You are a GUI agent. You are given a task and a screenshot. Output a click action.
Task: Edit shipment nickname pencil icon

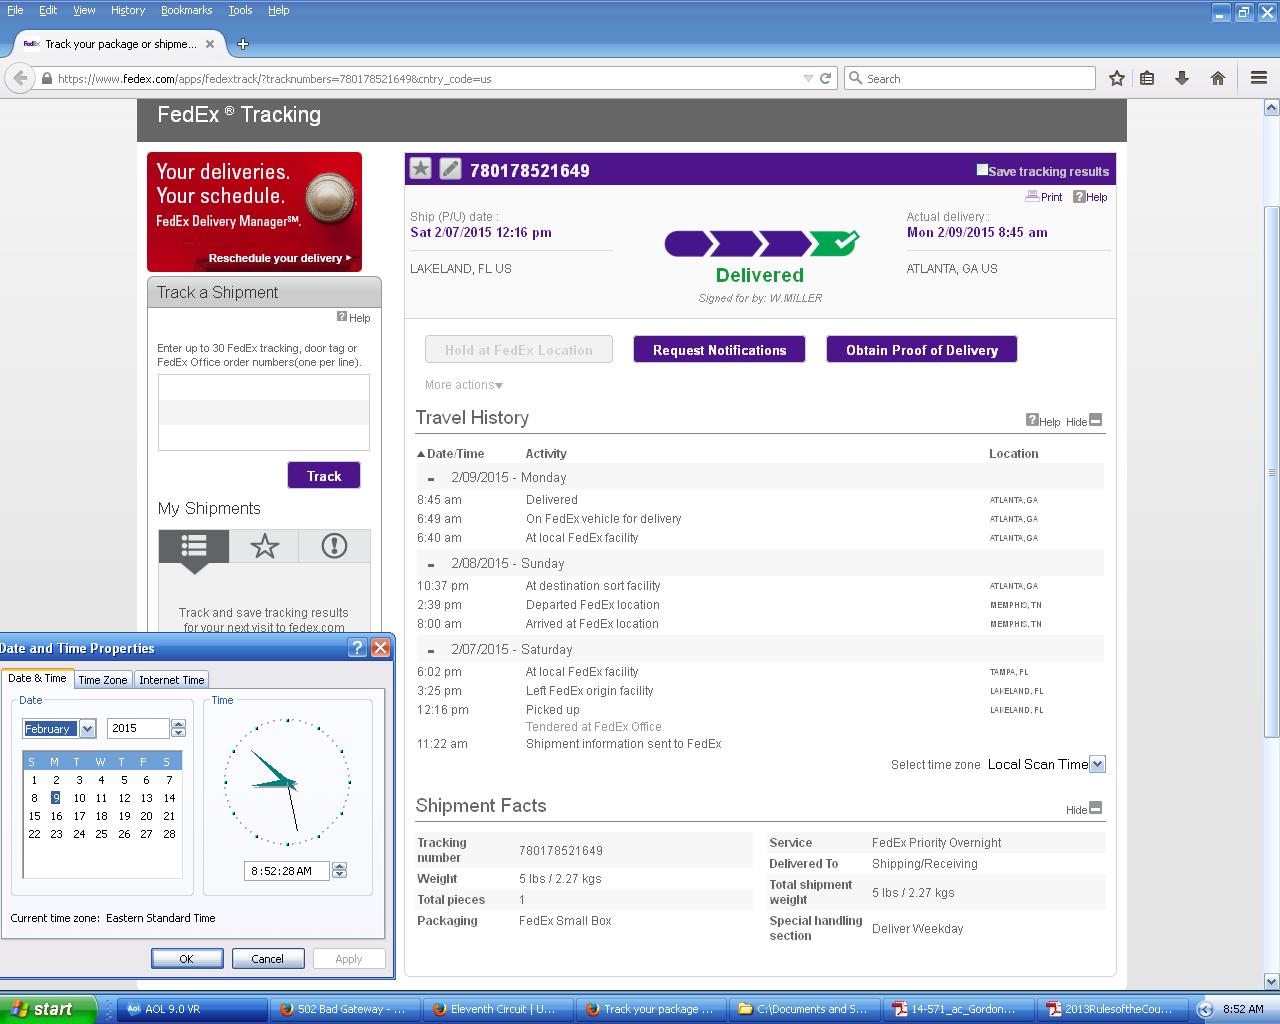[x=451, y=169]
